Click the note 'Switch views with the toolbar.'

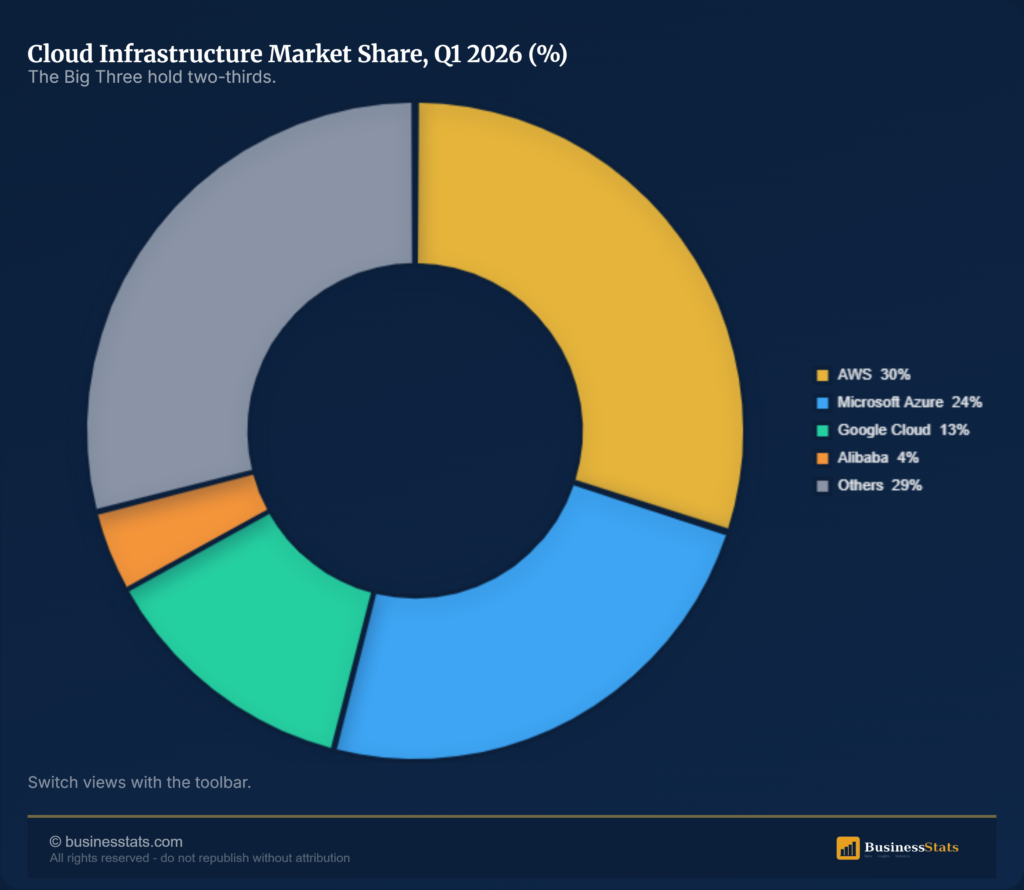(x=139, y=782)
